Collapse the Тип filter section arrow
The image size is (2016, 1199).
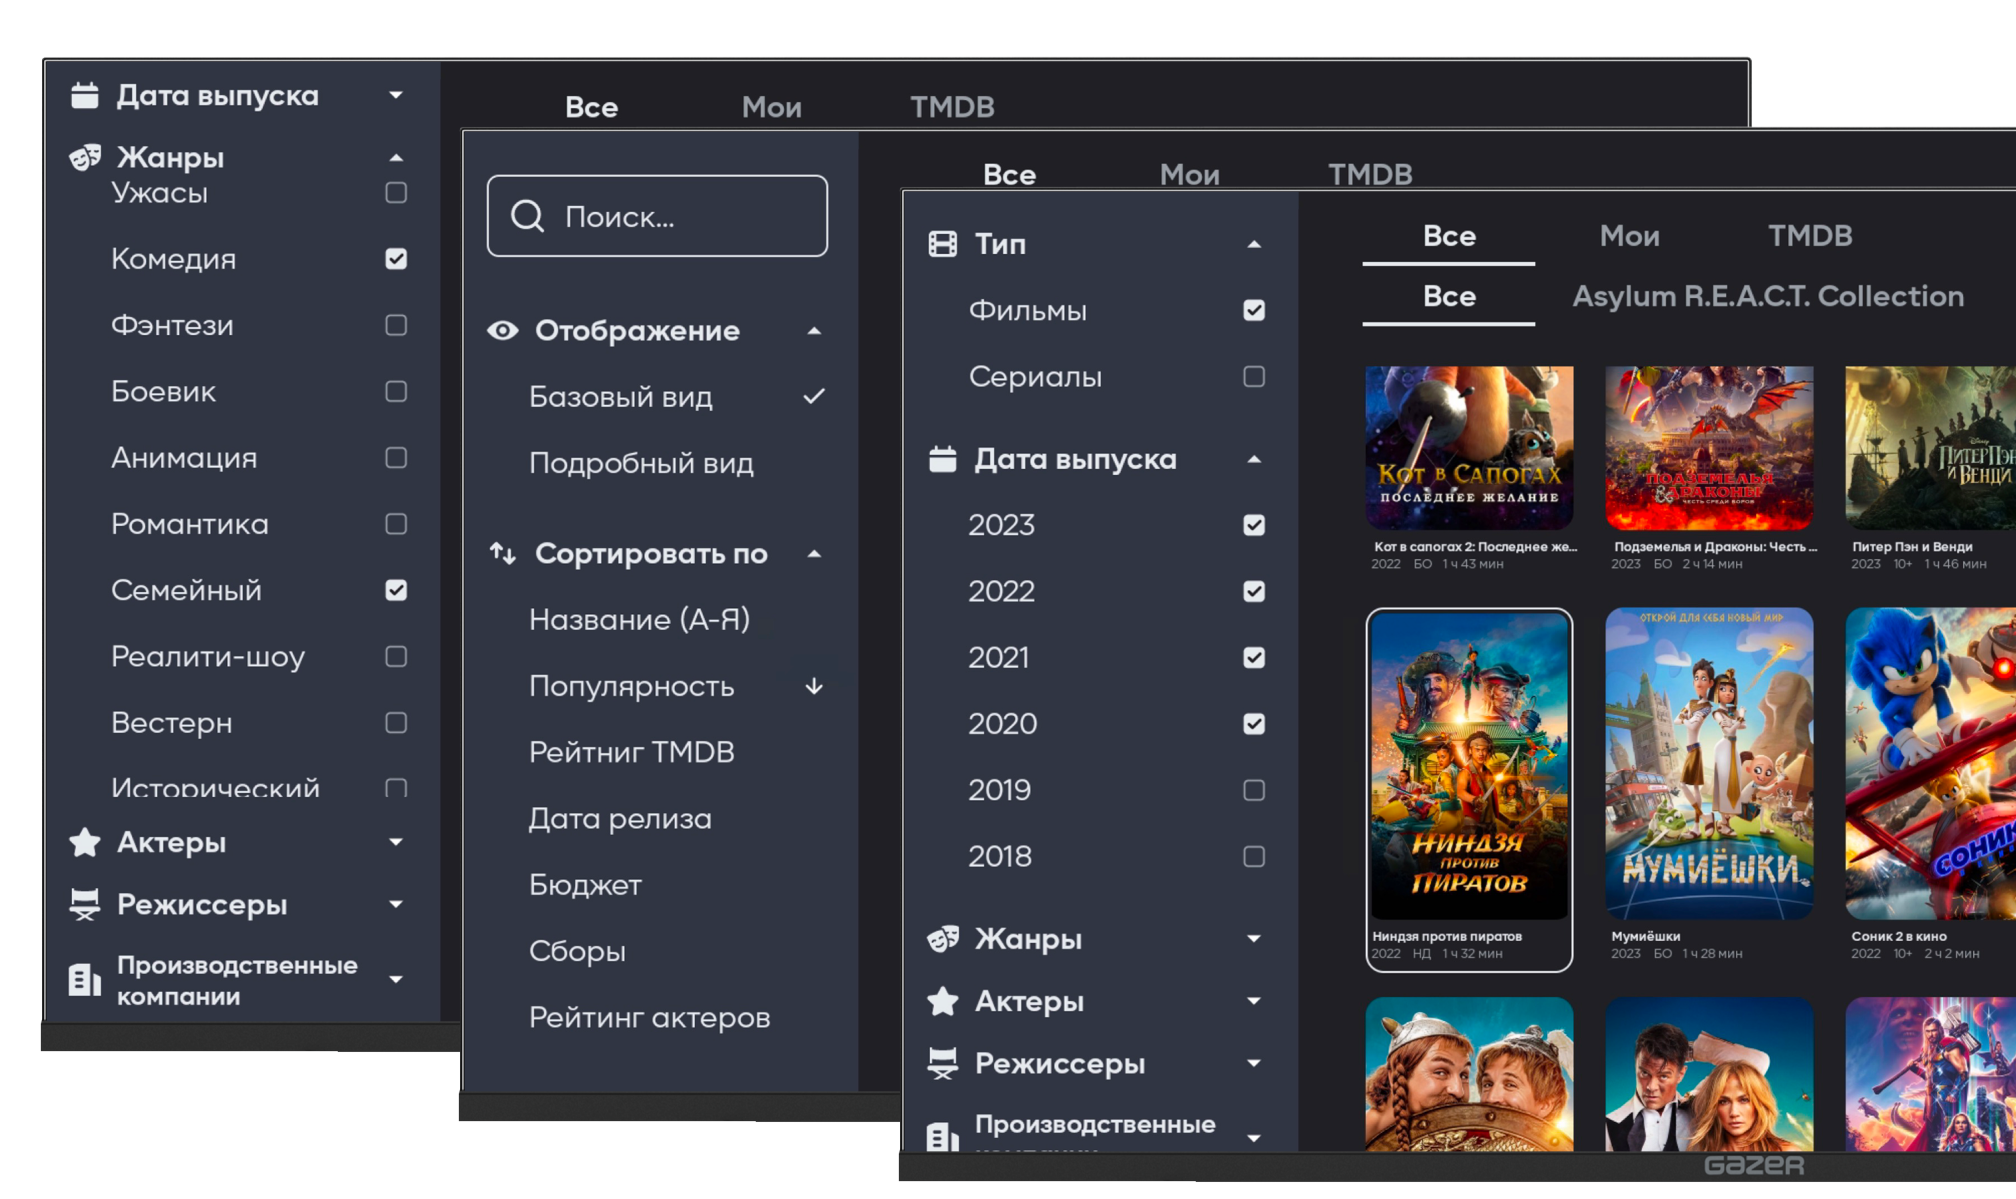point(1254,244)
